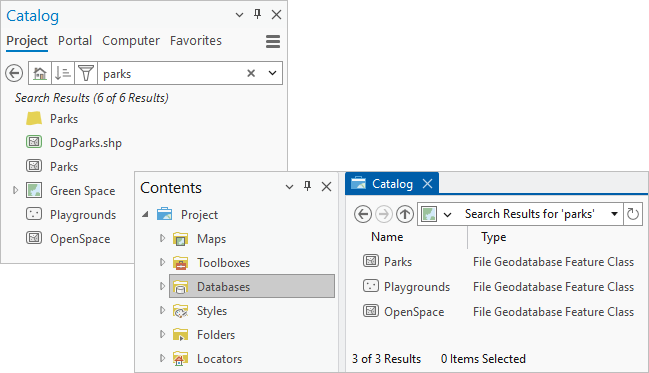This screenshot has width=649, height=373.
Task: Switch to the Computer tab
Action: (x=131, y=41)
